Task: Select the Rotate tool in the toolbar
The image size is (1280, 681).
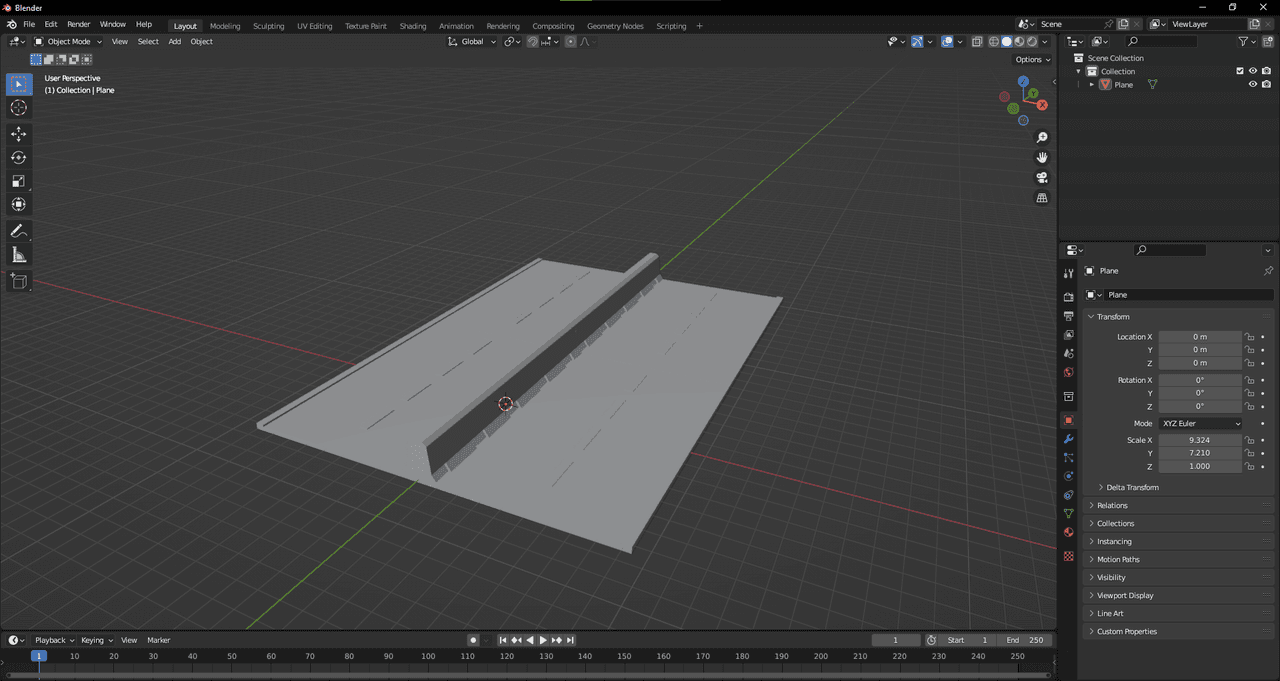Action: click(x=19, y=157)
